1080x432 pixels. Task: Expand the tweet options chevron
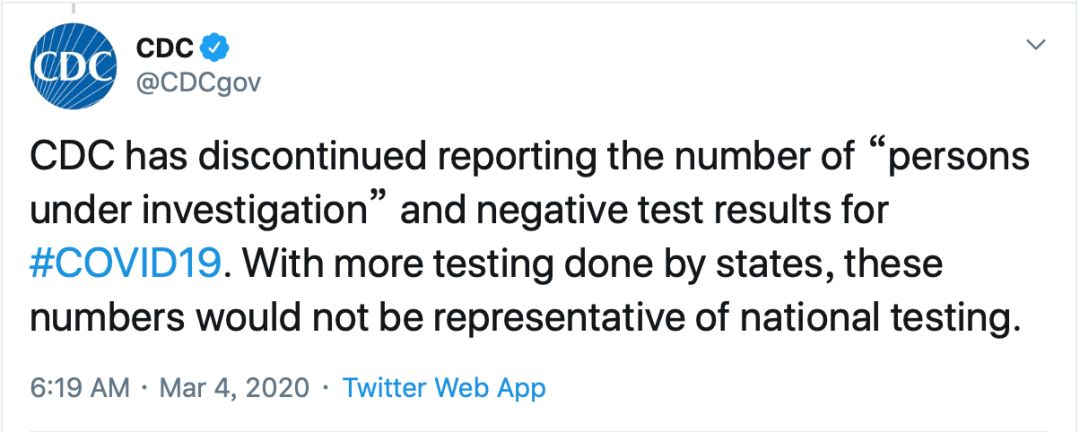point(1037,45)
